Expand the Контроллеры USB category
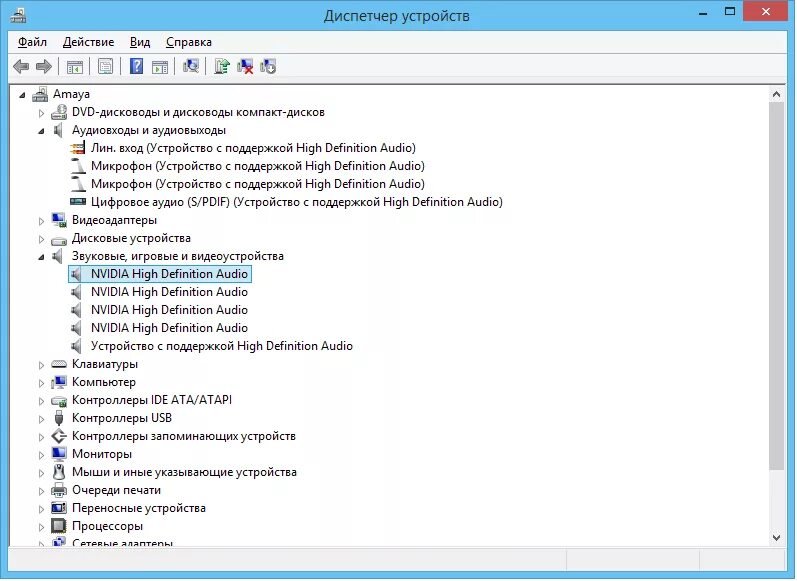The width and height of the screenshot is (797, 581). [x=42, y=419]
